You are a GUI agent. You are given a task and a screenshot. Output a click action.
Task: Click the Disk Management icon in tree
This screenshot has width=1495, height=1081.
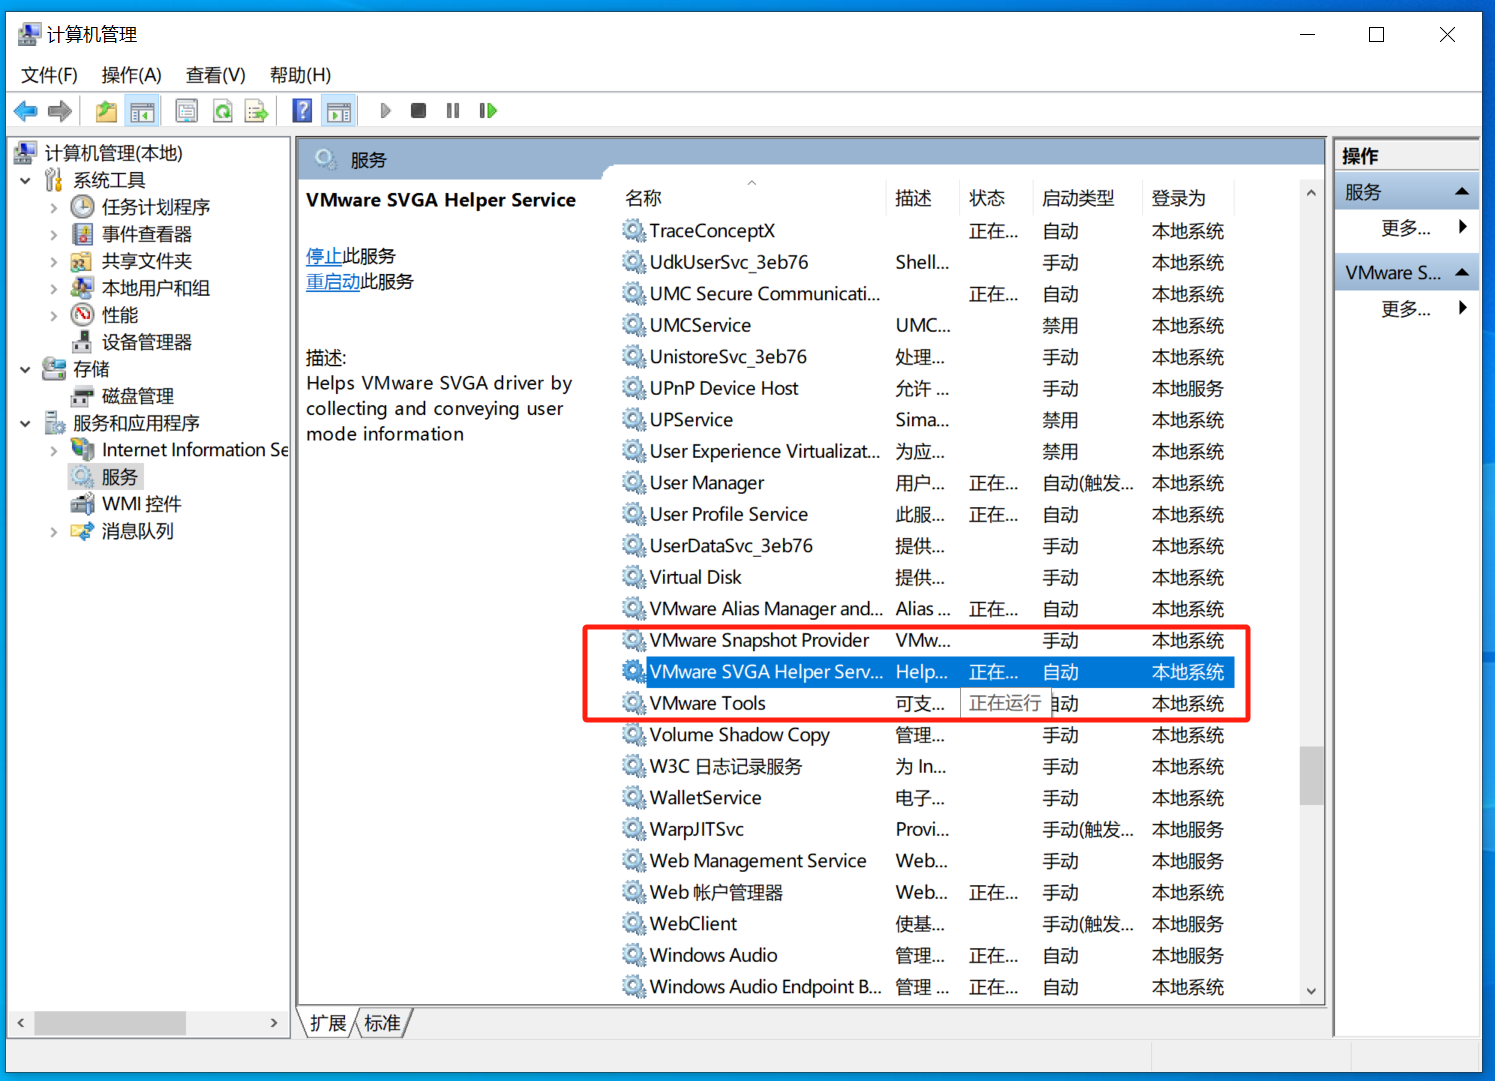[82, 396]
